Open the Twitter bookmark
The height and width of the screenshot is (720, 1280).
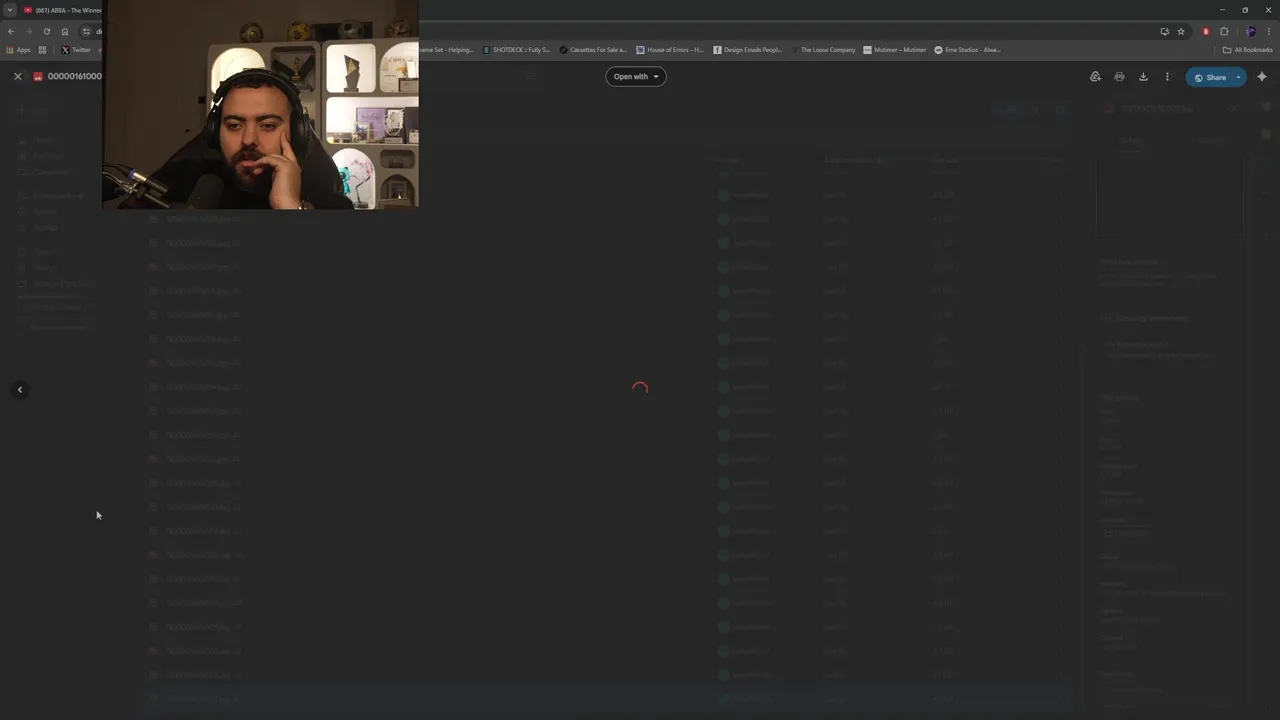coord(76,50)
